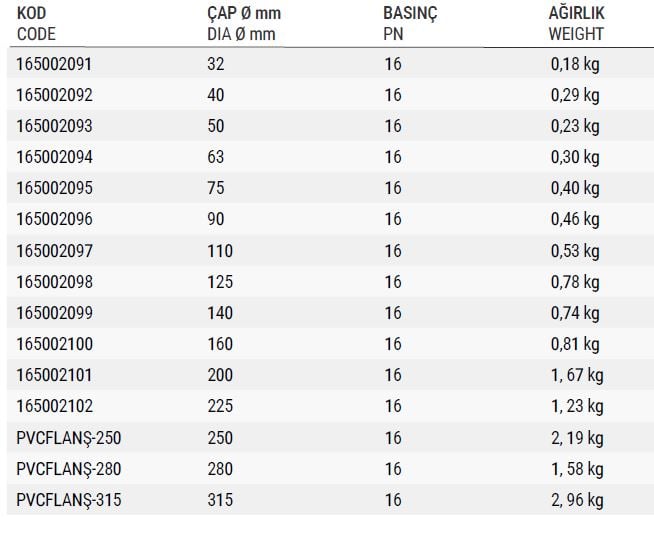Click the PVCFLANŞ-315 code cell
Image resolution: width=654 pixels, height=545 pixels.
(69, 500)
